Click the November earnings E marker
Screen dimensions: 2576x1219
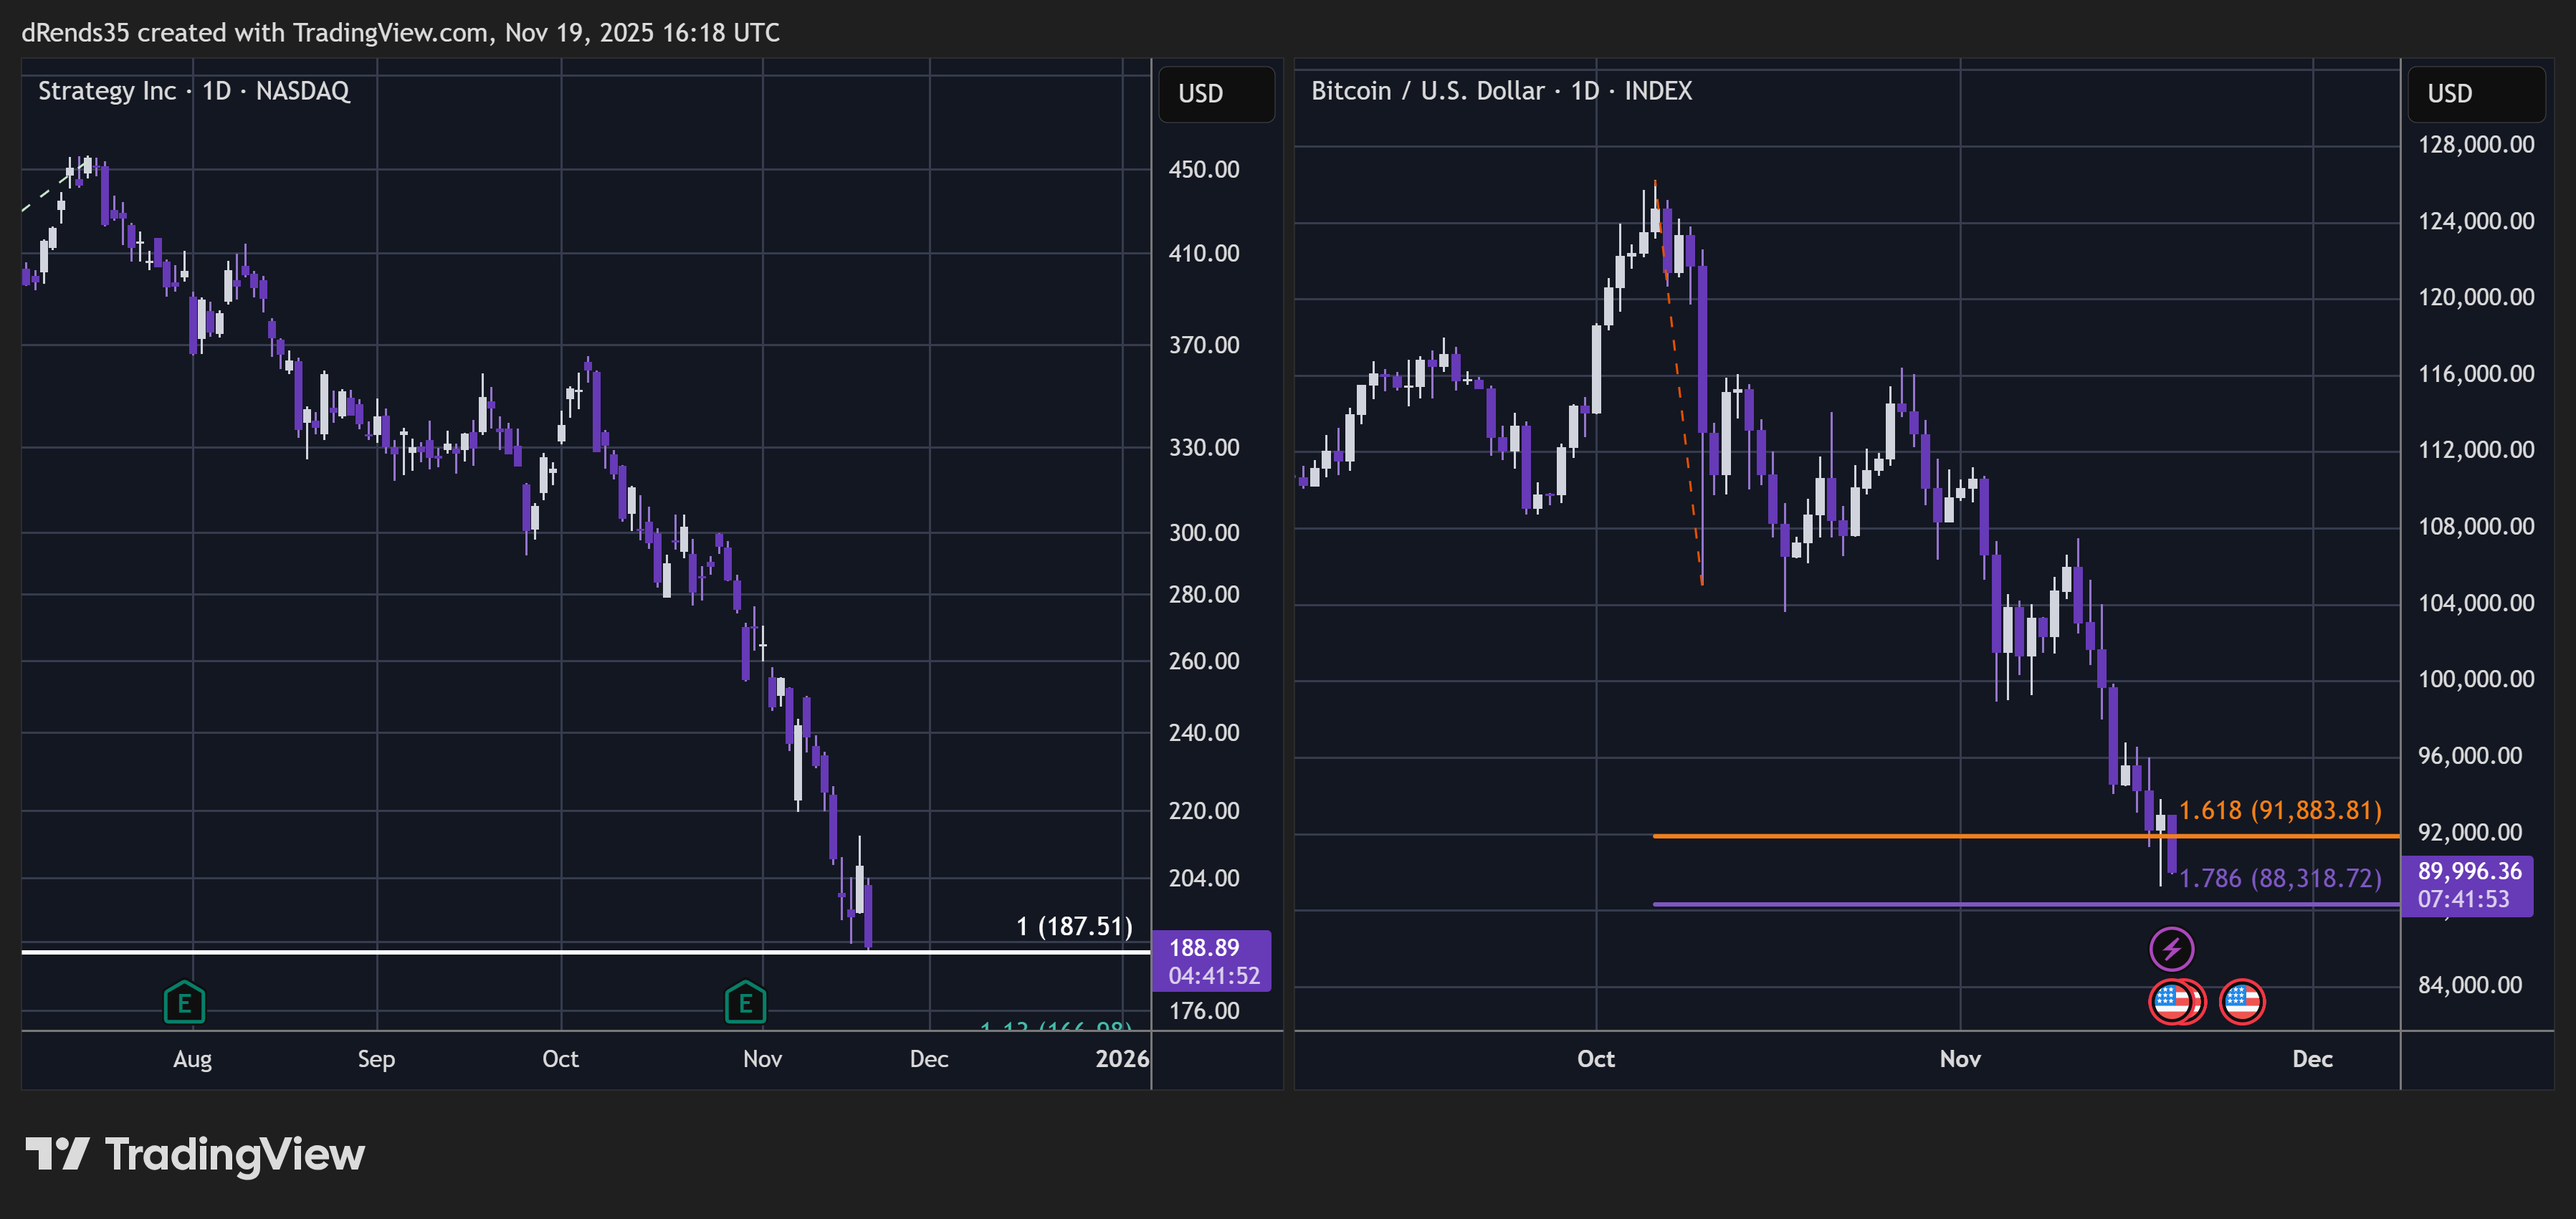tap(745, 1002)
